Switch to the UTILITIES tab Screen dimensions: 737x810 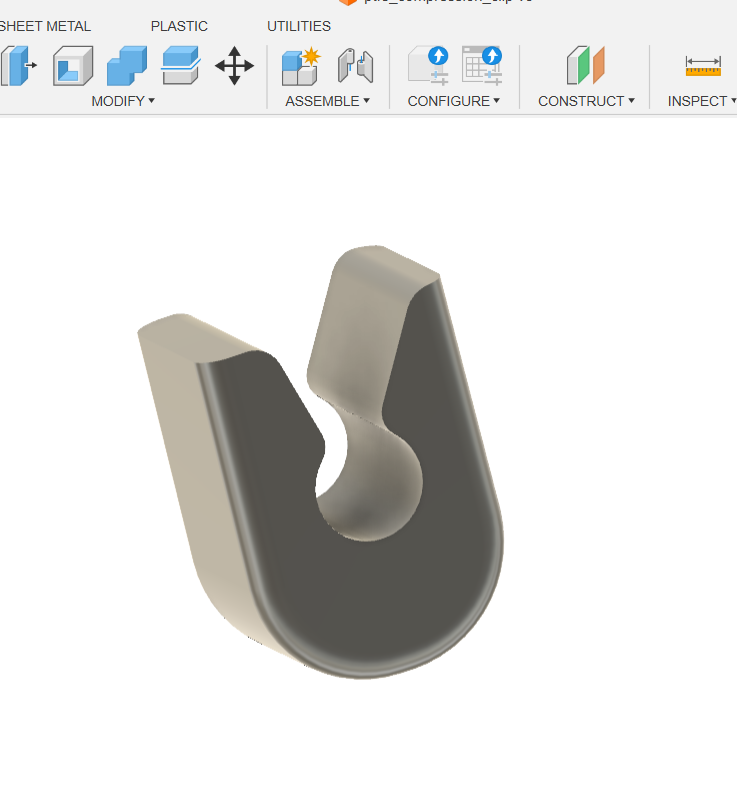click(x=299, y=26)
